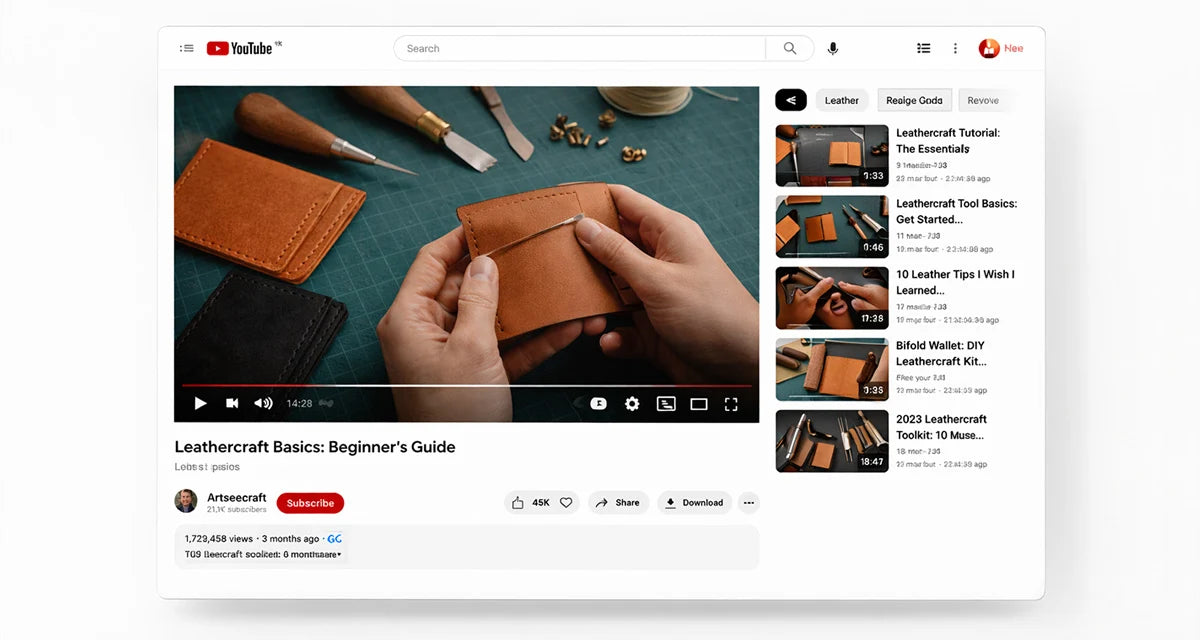Screen dimensions: 1200x640
Task: Toggle subtitles/captions in the player
Action: 666,403
